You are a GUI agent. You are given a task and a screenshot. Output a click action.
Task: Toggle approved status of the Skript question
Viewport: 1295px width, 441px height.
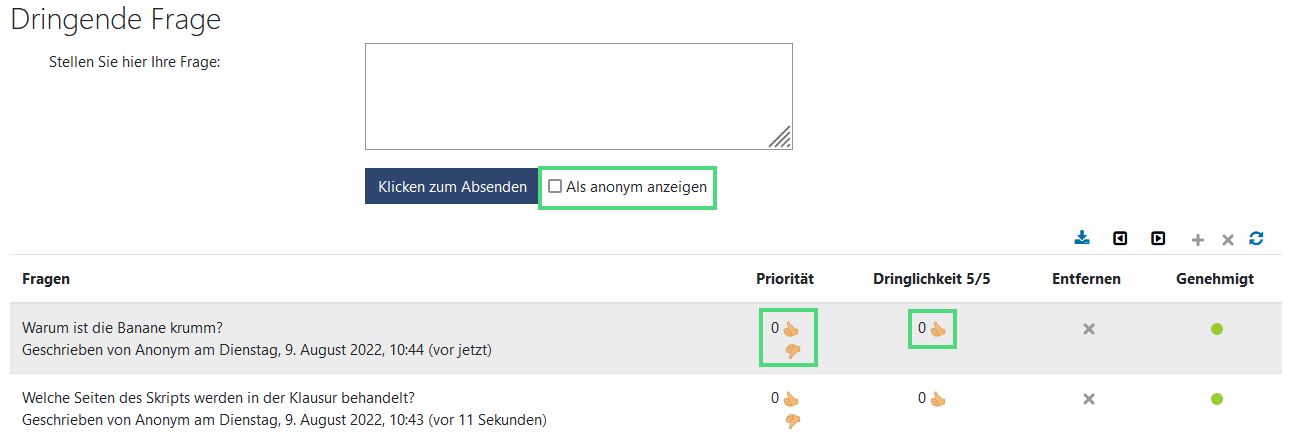pyautogui.click(x=1217, y=399)
